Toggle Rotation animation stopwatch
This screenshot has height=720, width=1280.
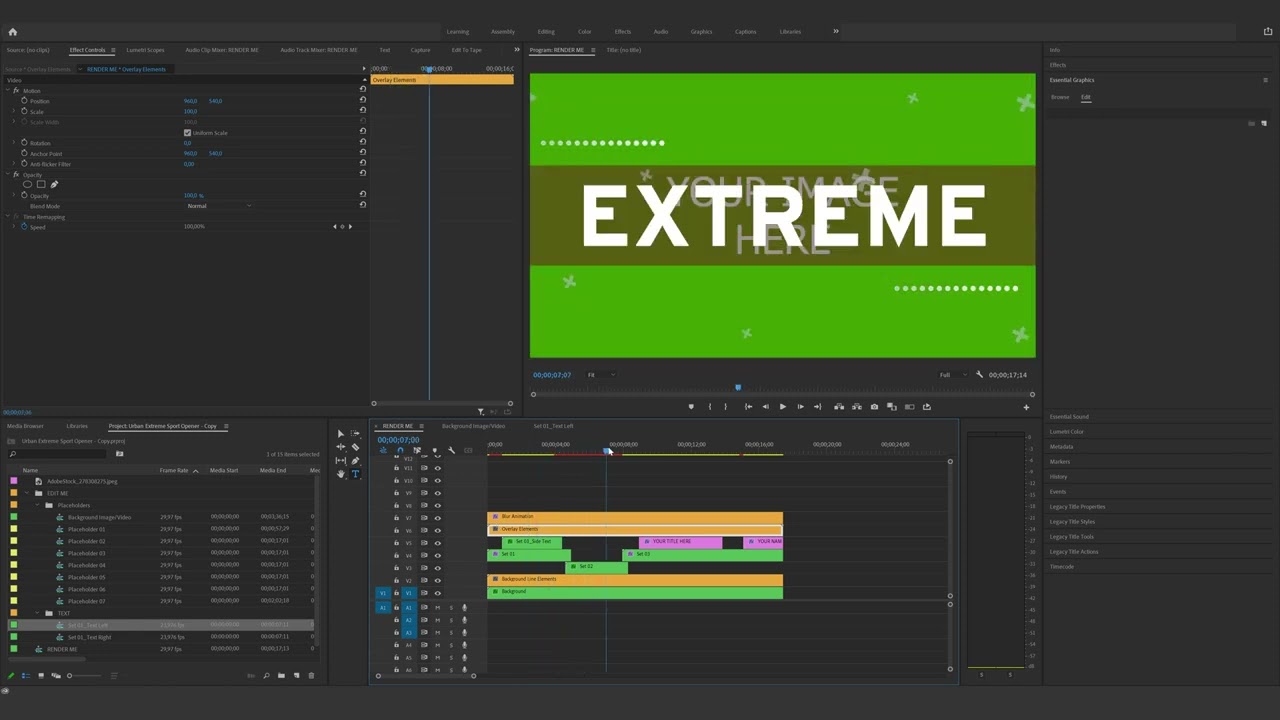tap(24, 143)
